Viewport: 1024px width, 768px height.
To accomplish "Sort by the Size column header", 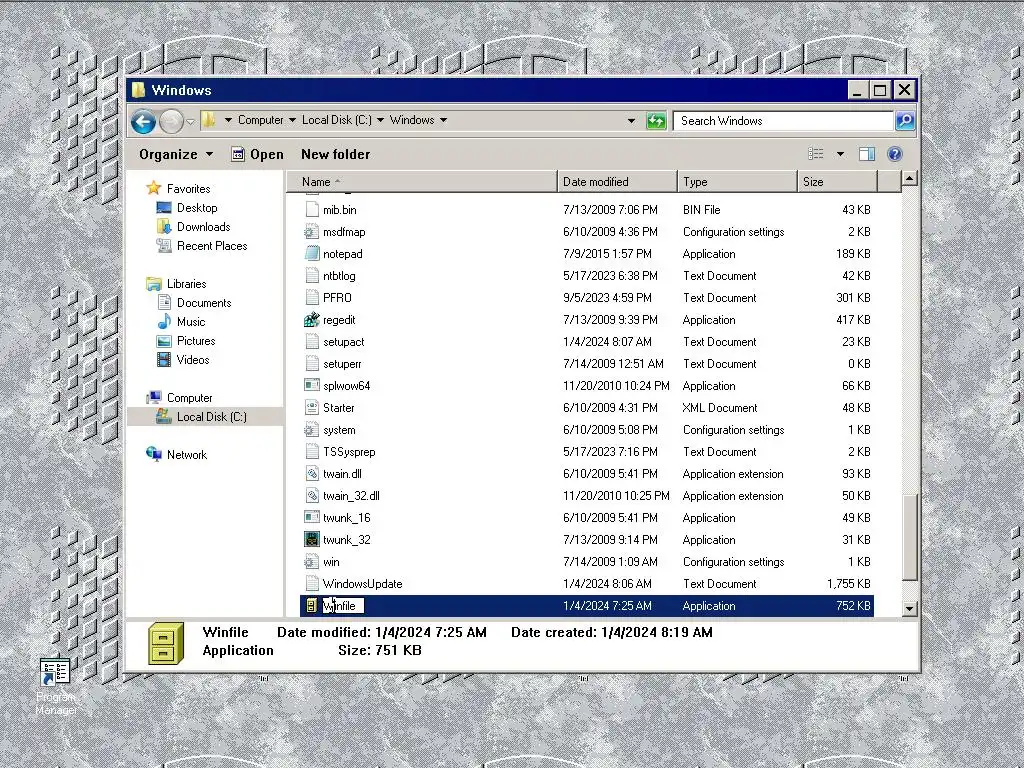I will [x=838, y=182].
